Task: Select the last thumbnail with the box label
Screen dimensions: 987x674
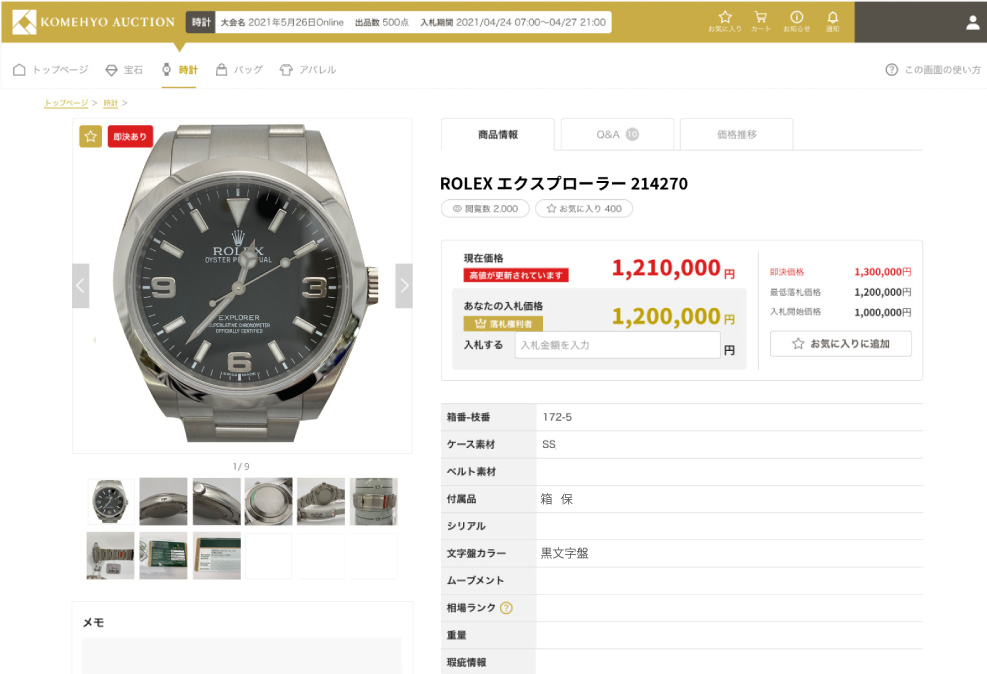Action: click(217, 556)
